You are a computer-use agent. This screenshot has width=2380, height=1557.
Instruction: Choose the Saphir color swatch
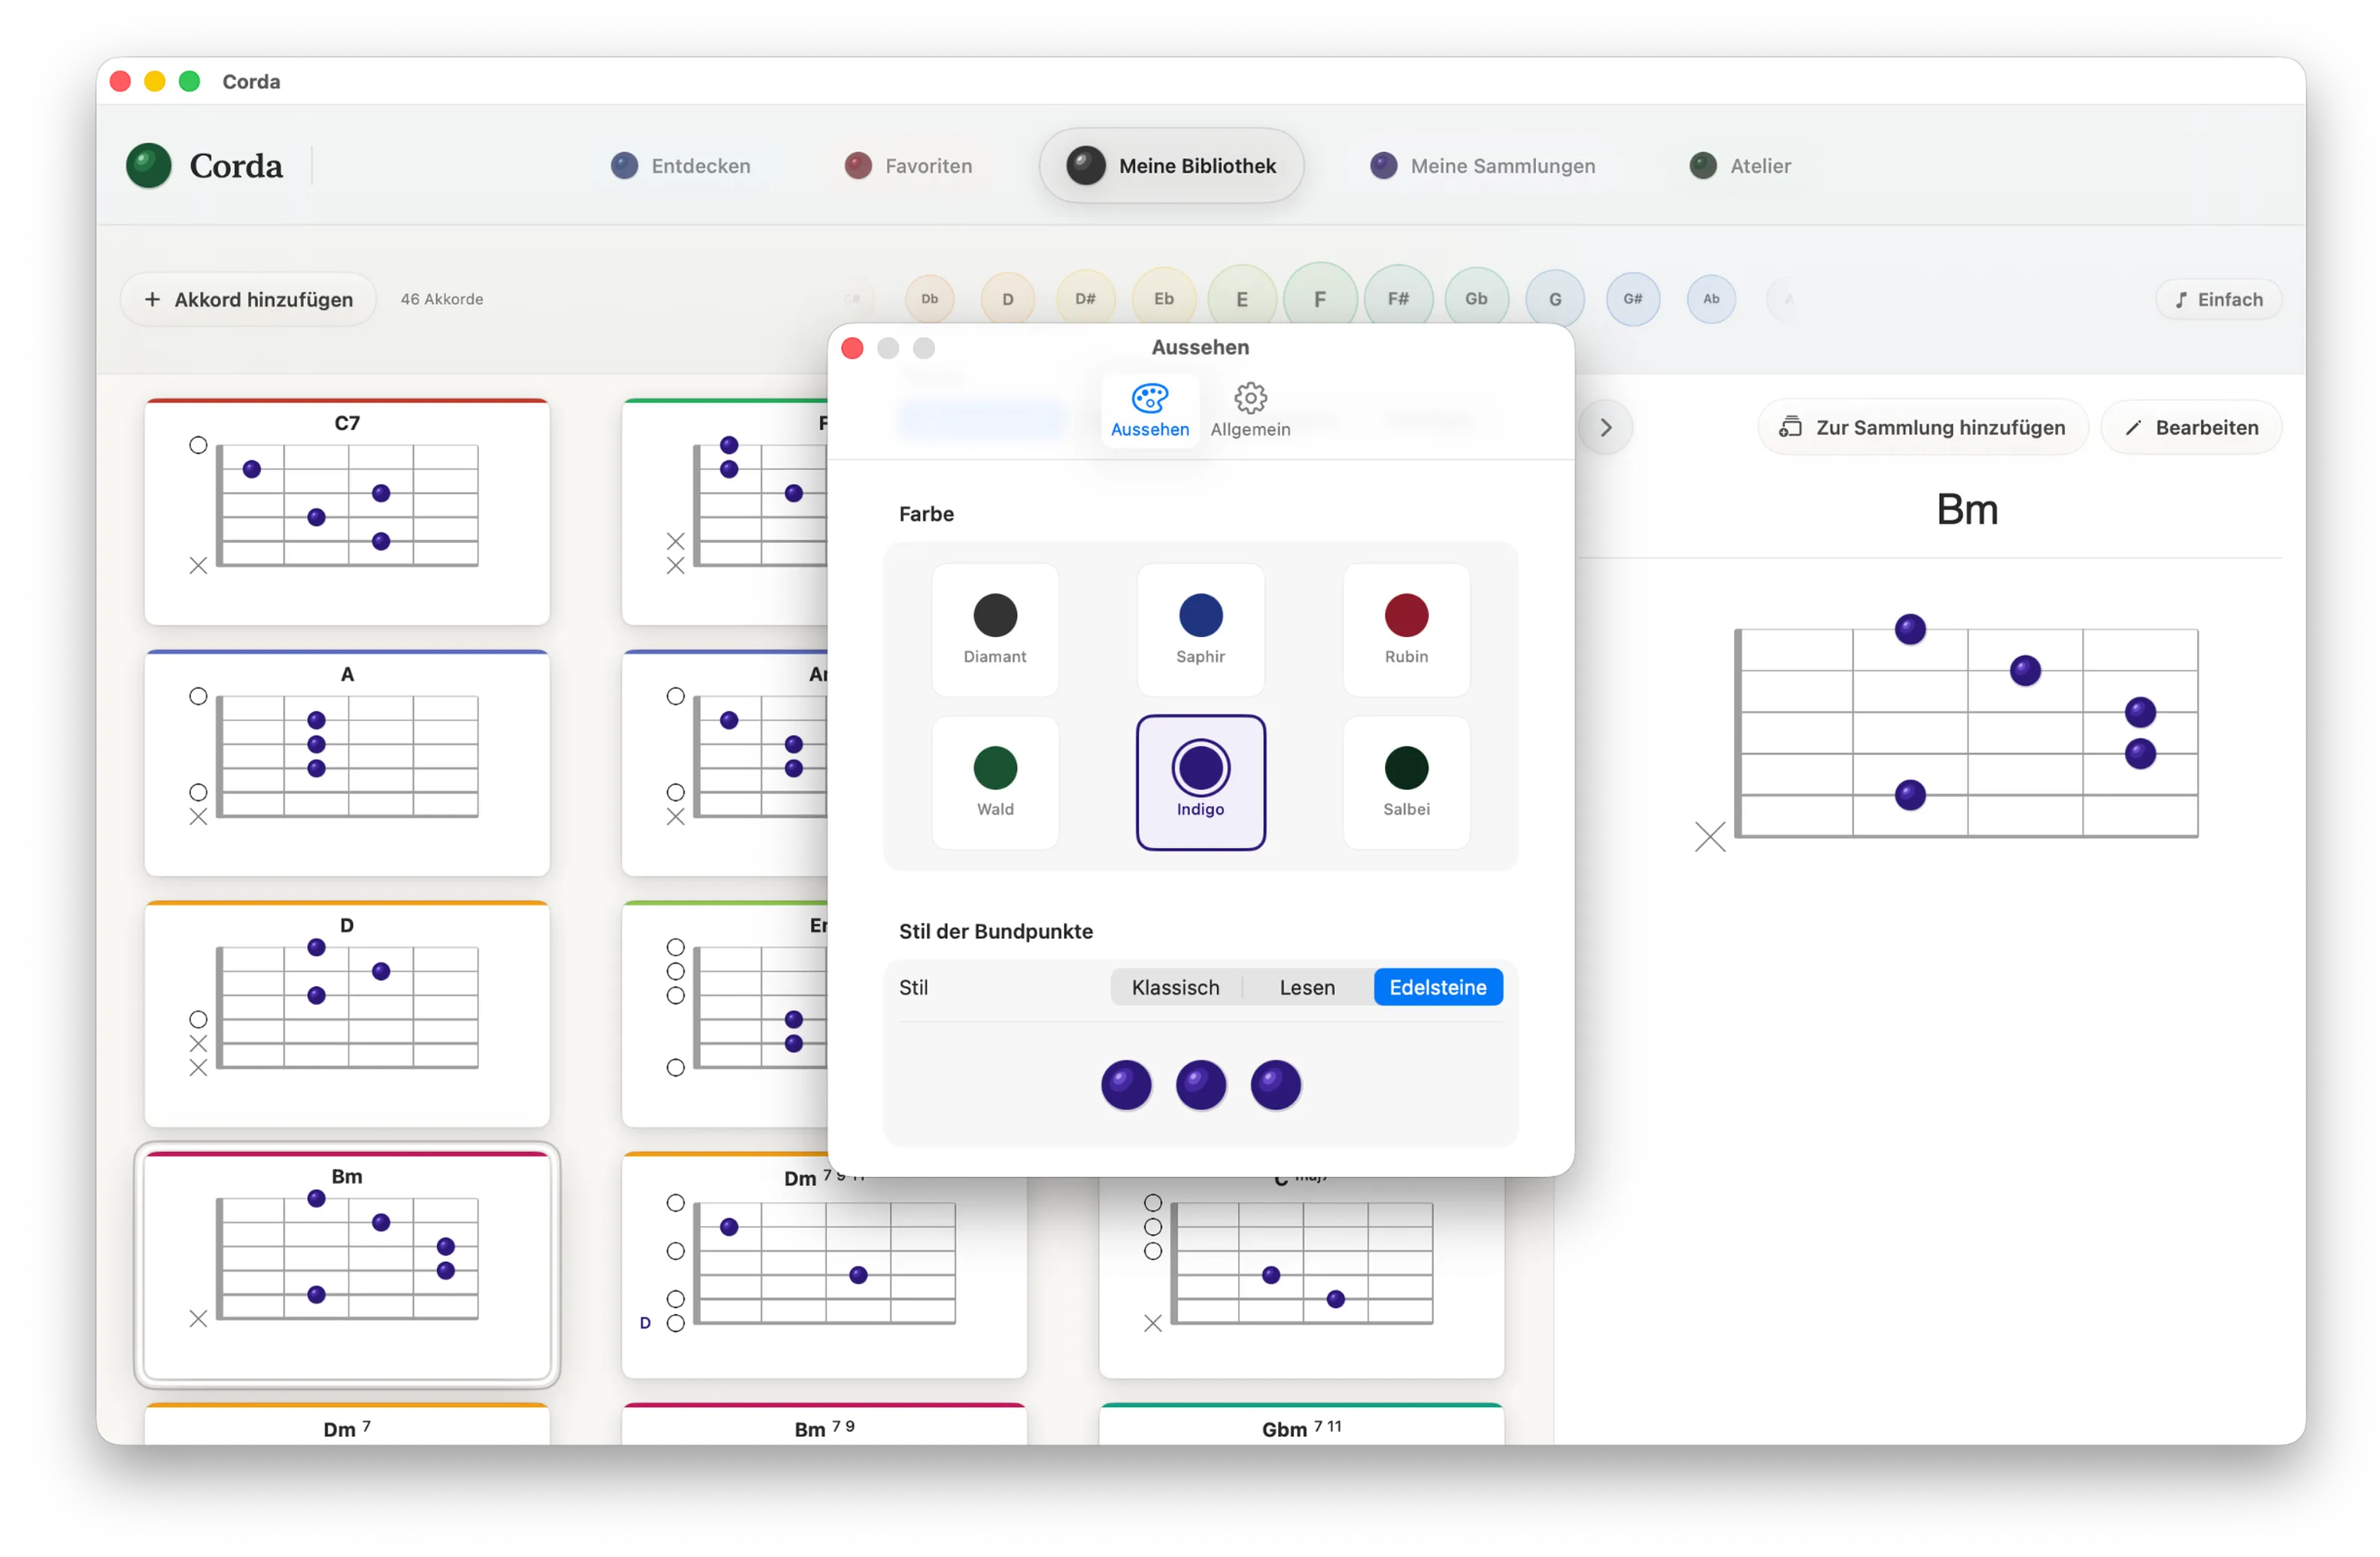point(1200,630)
